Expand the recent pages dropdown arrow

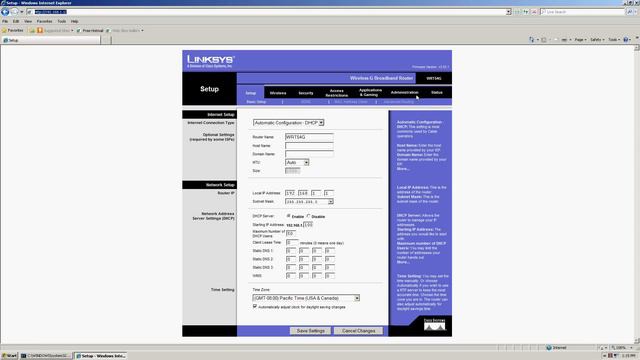click(22, 12)
